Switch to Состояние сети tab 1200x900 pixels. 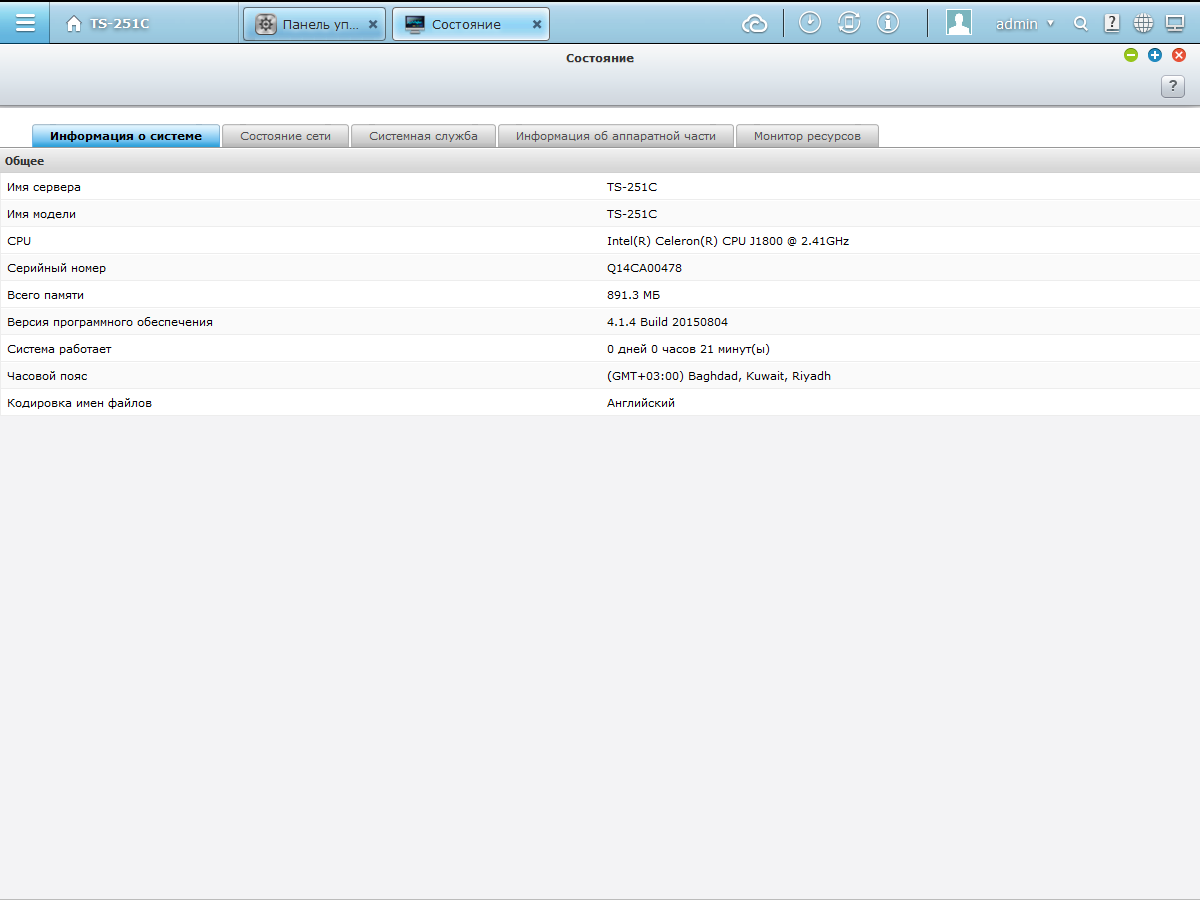tap(285, 136)
